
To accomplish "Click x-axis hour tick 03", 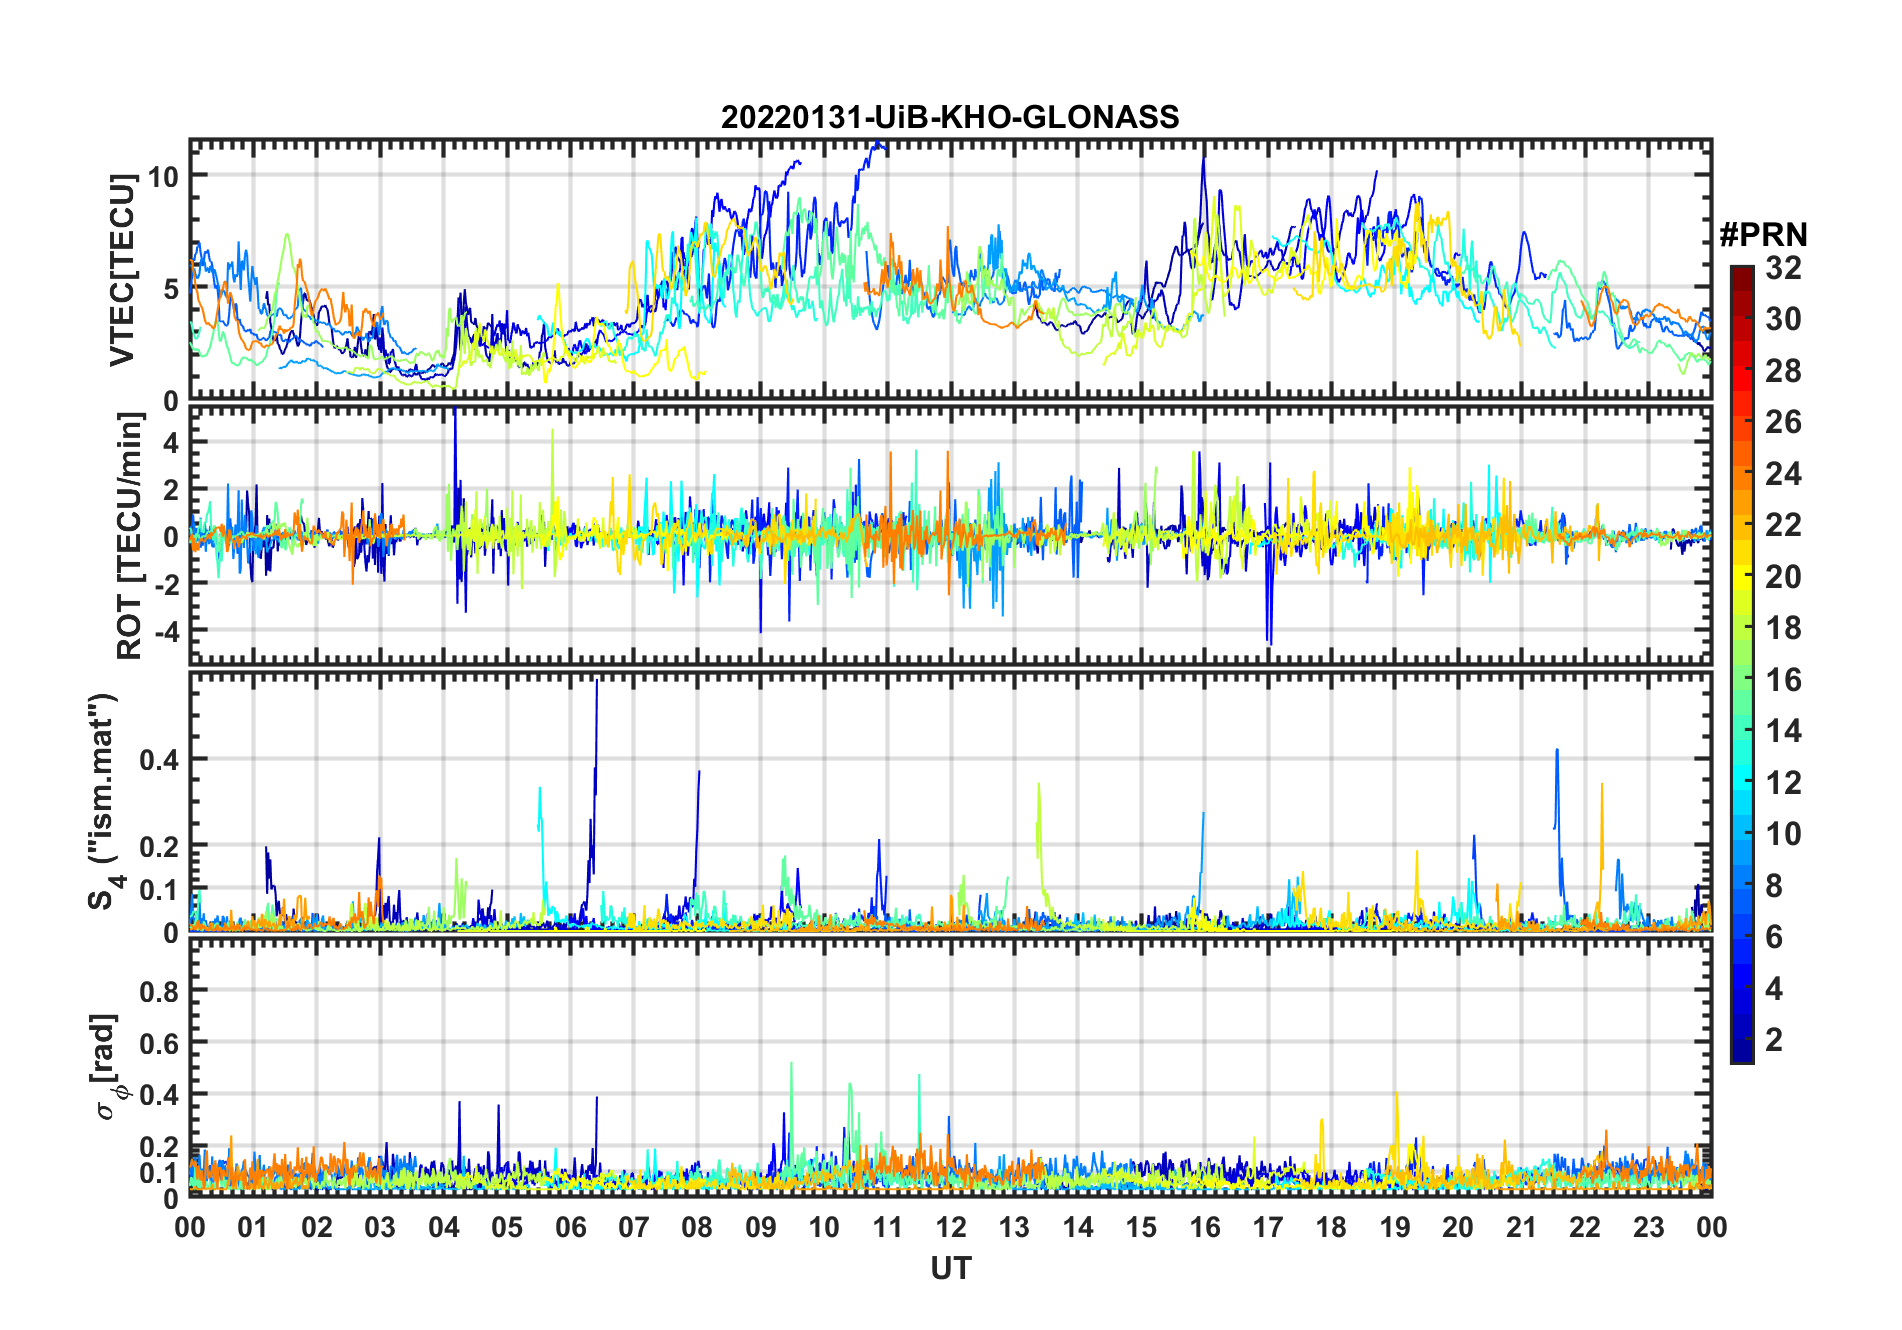I will click(380, 1227).
